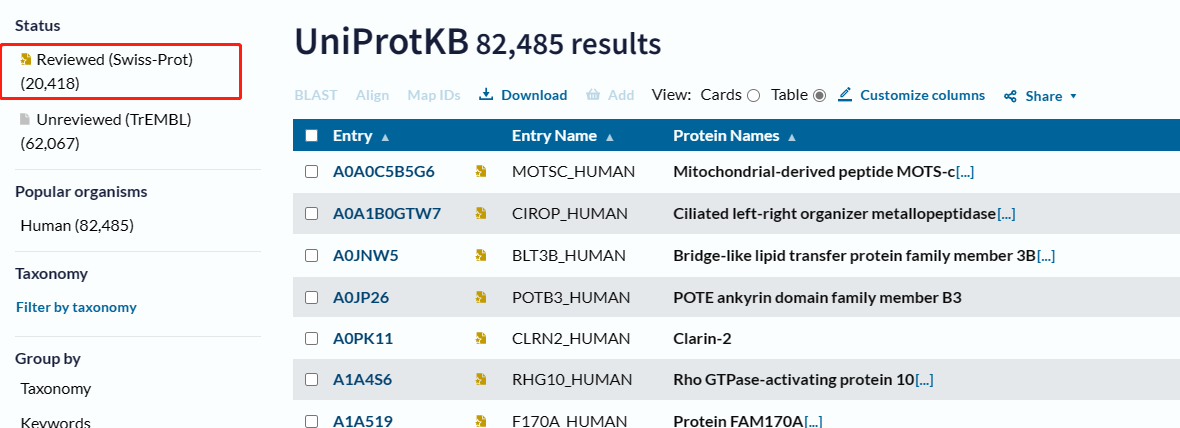
Task: Sort by Entry Name column arrow
Action: pyautogui.click(x=610, y=137)
